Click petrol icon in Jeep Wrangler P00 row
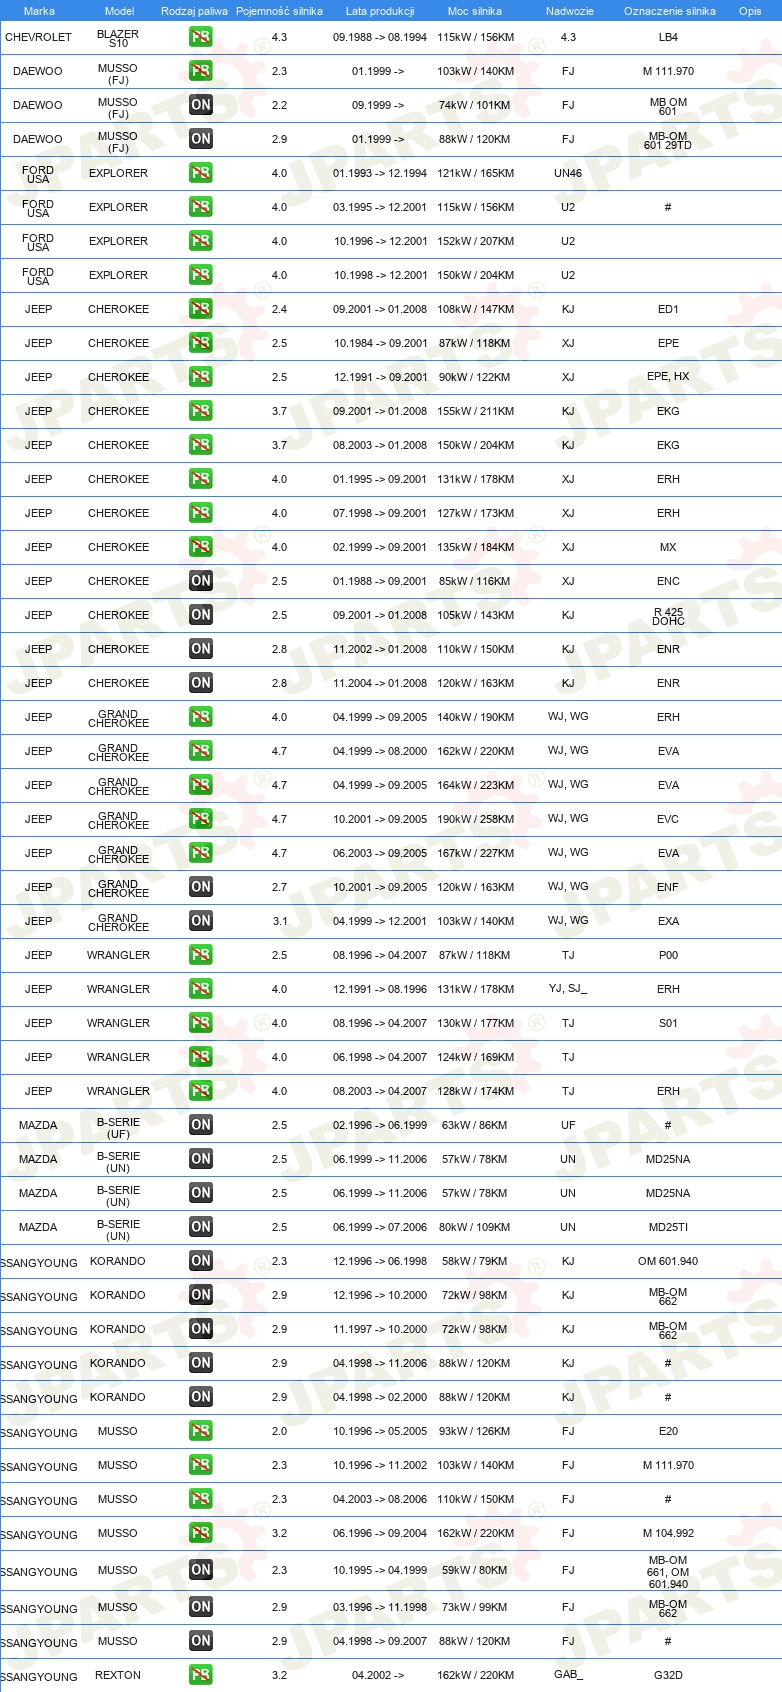 coord(201,955)
